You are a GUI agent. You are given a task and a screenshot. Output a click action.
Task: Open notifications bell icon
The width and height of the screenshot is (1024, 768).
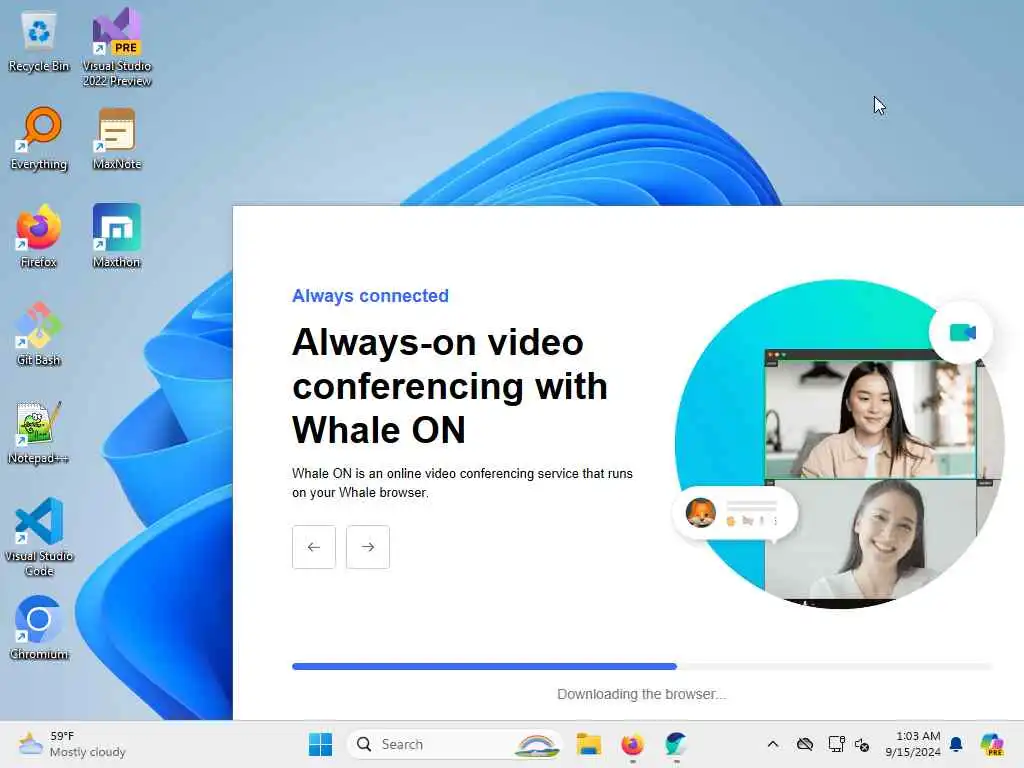coord(956,744)
